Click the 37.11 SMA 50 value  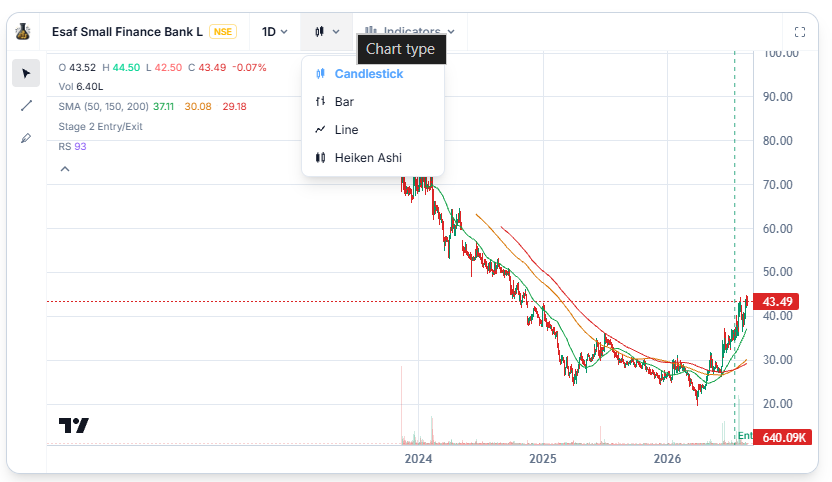(163, 107)
